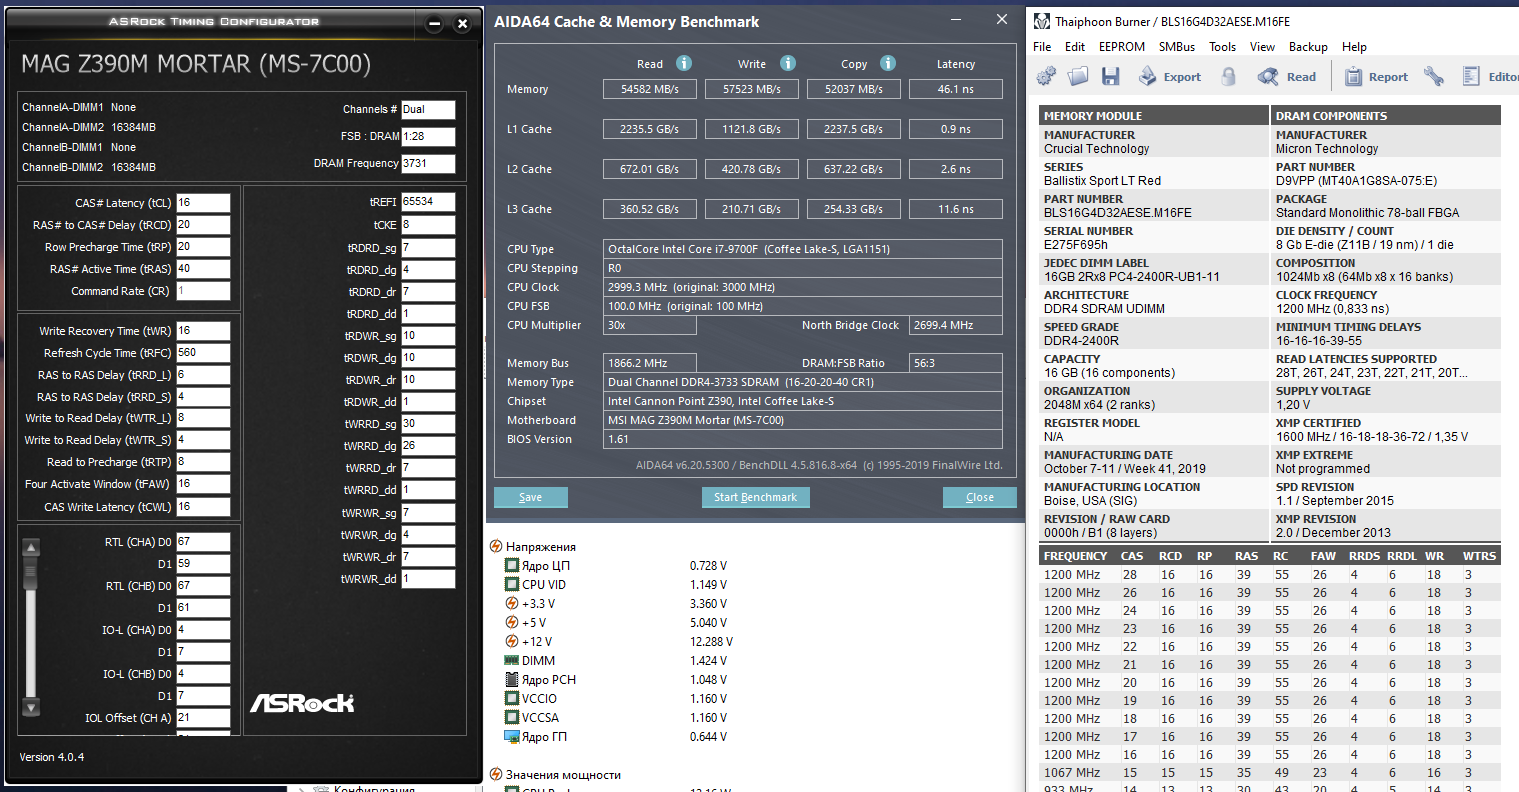Open the SMBus menu
The image size is (1519, 792).
tap(1177, 47)
